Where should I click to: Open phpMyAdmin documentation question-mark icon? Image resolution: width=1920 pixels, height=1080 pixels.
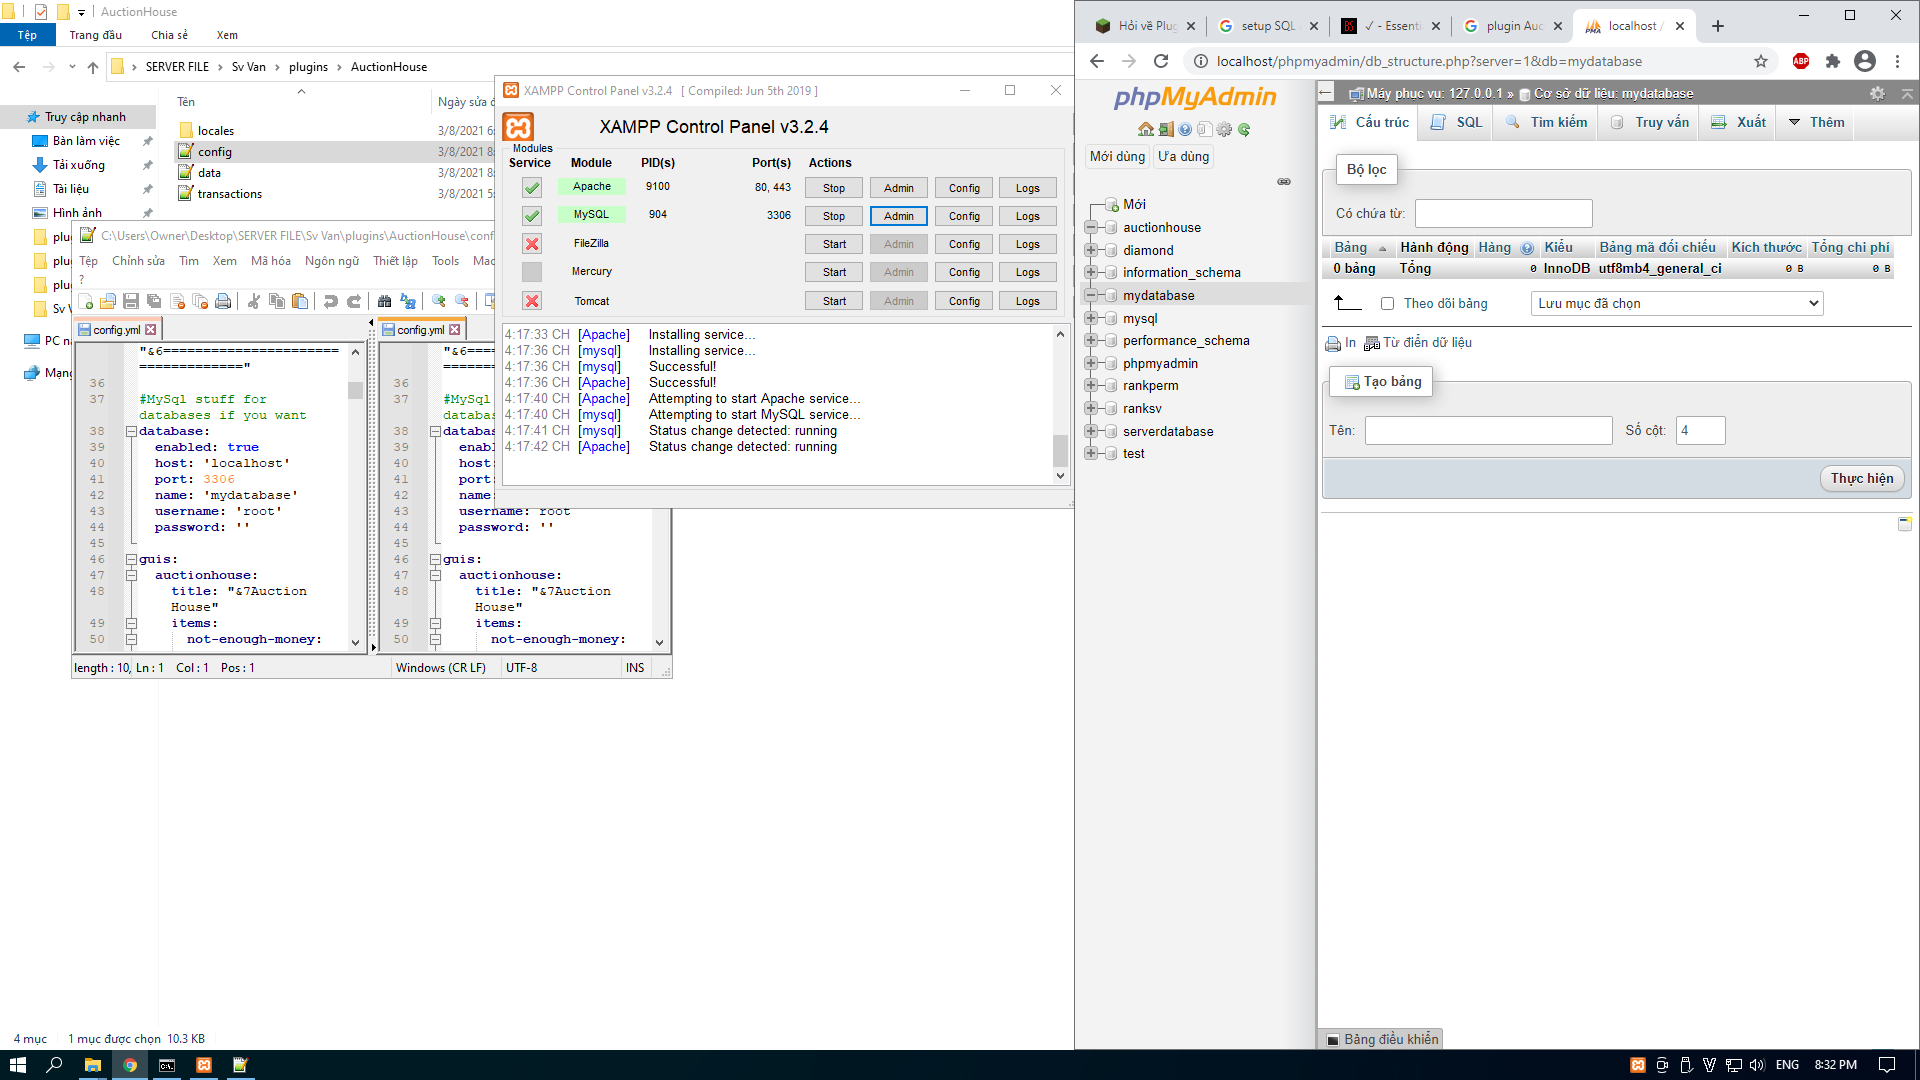(1185, 129)
